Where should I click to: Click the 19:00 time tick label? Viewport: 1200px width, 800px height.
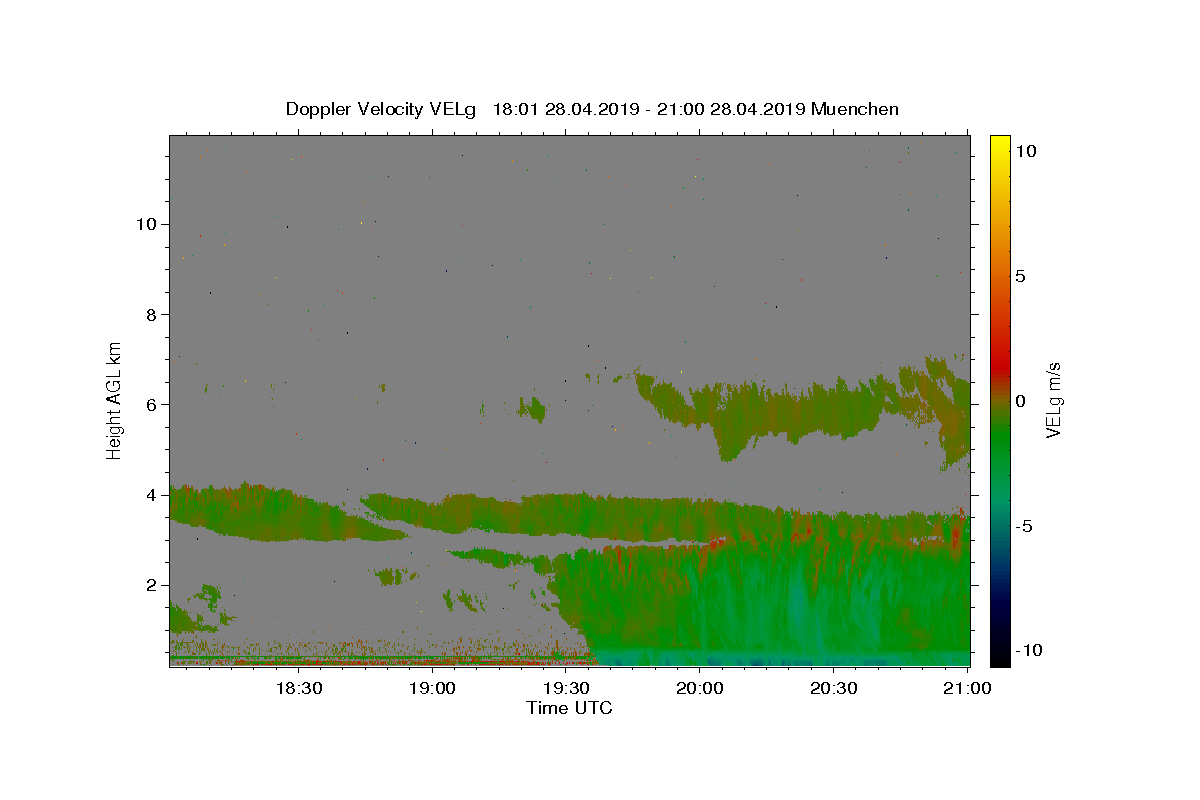432,688
